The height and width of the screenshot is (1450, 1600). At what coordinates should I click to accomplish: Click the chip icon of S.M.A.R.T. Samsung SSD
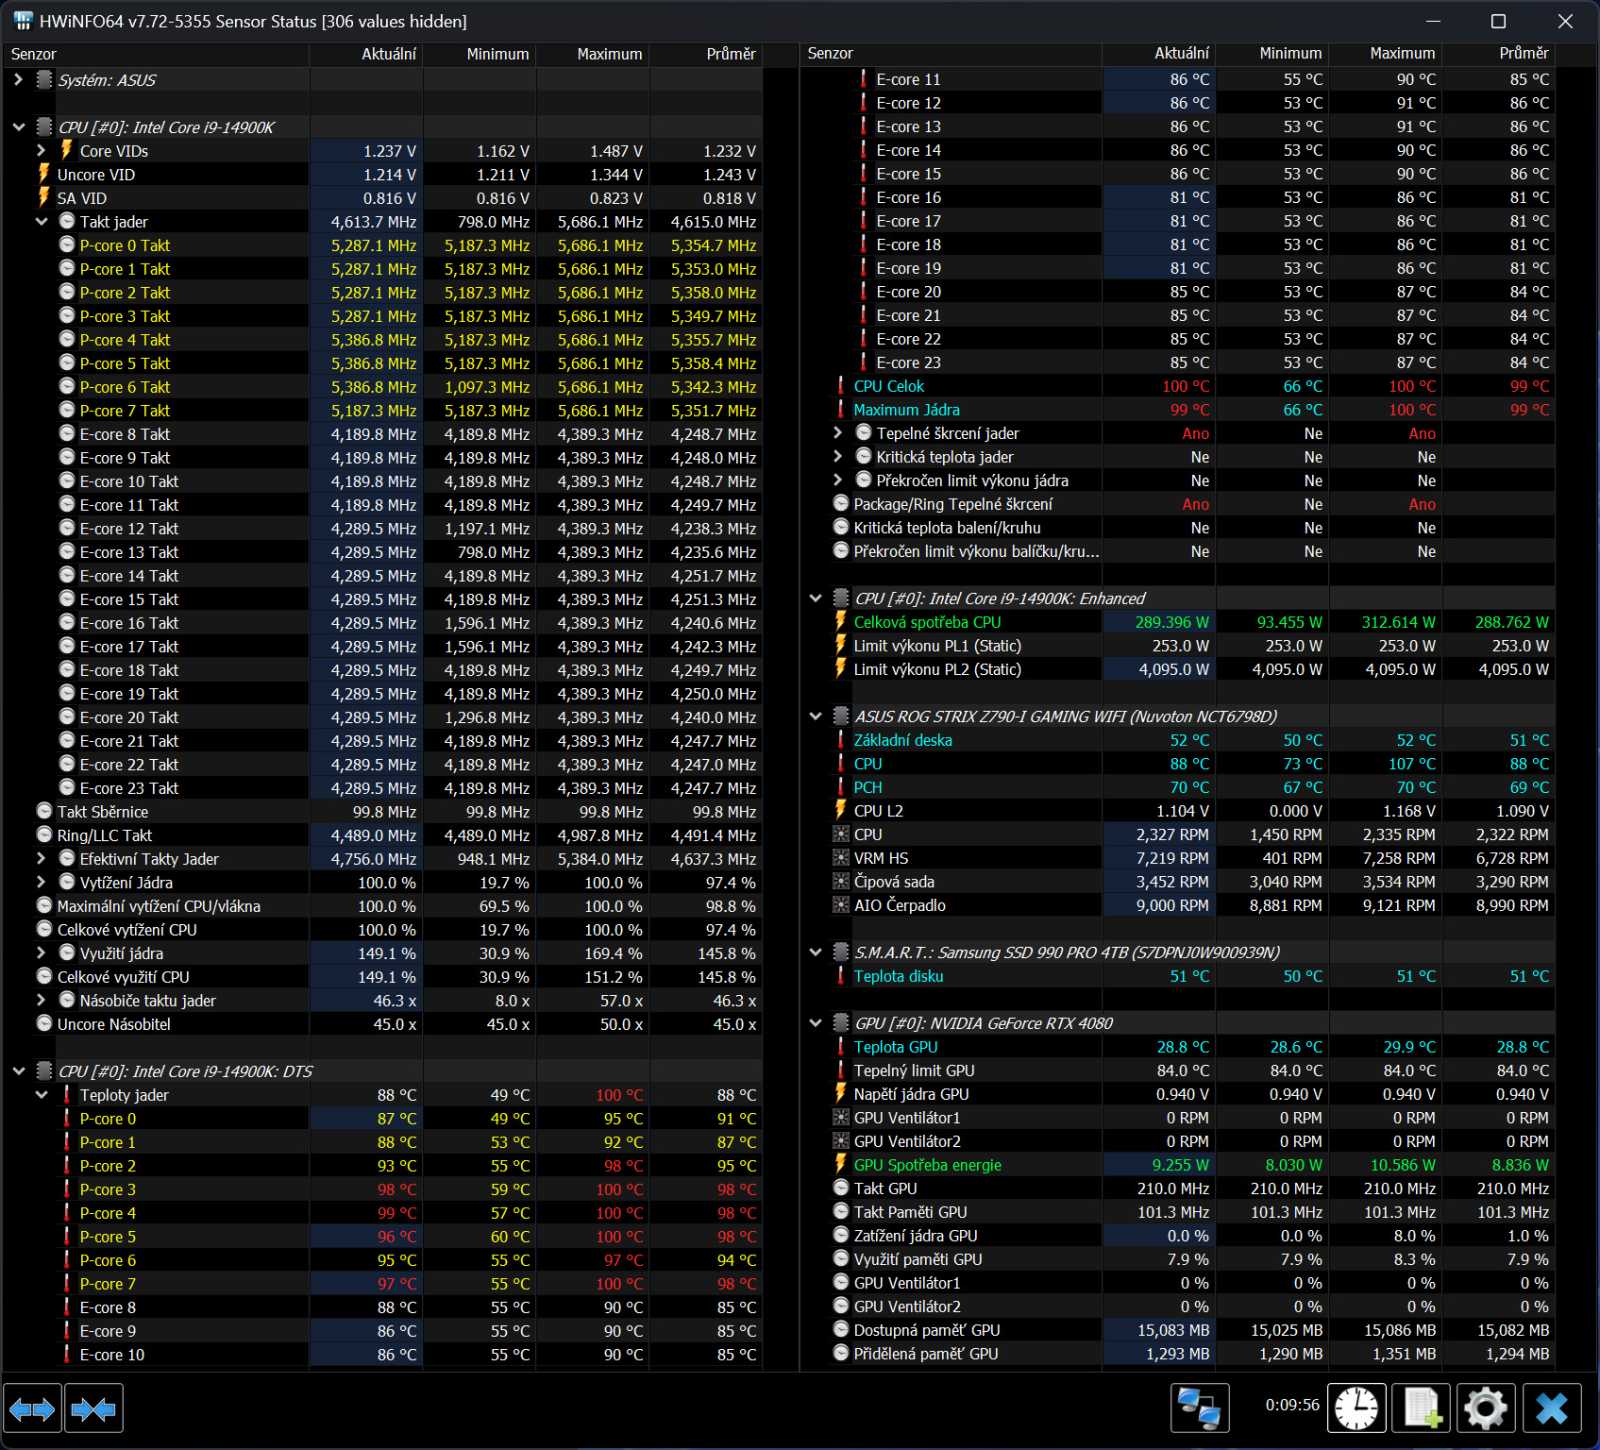(841, 952)
